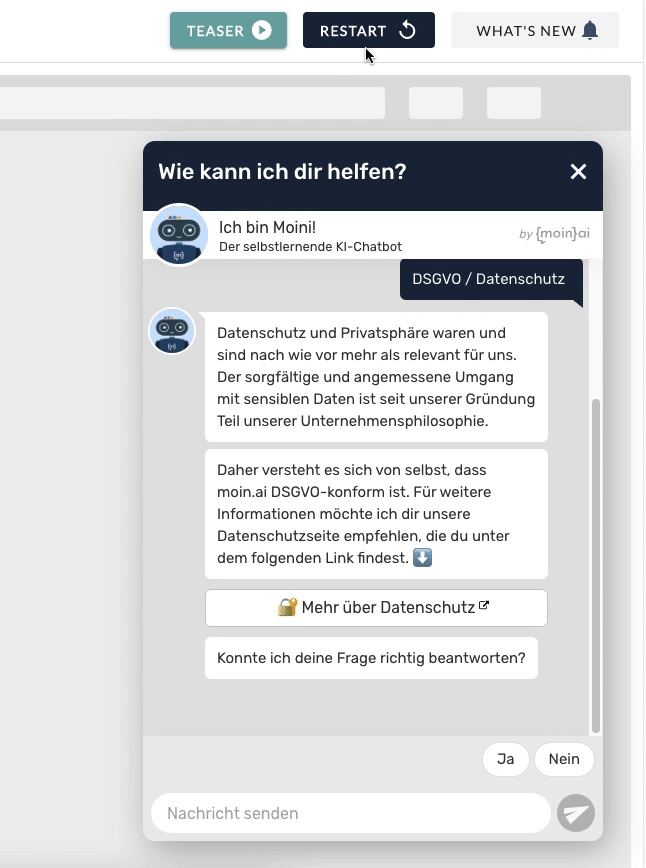The width and height of the screenshot is (646, 868).
Task: Open the Mehr über Datenschutz link
Action: pos(376,608)
